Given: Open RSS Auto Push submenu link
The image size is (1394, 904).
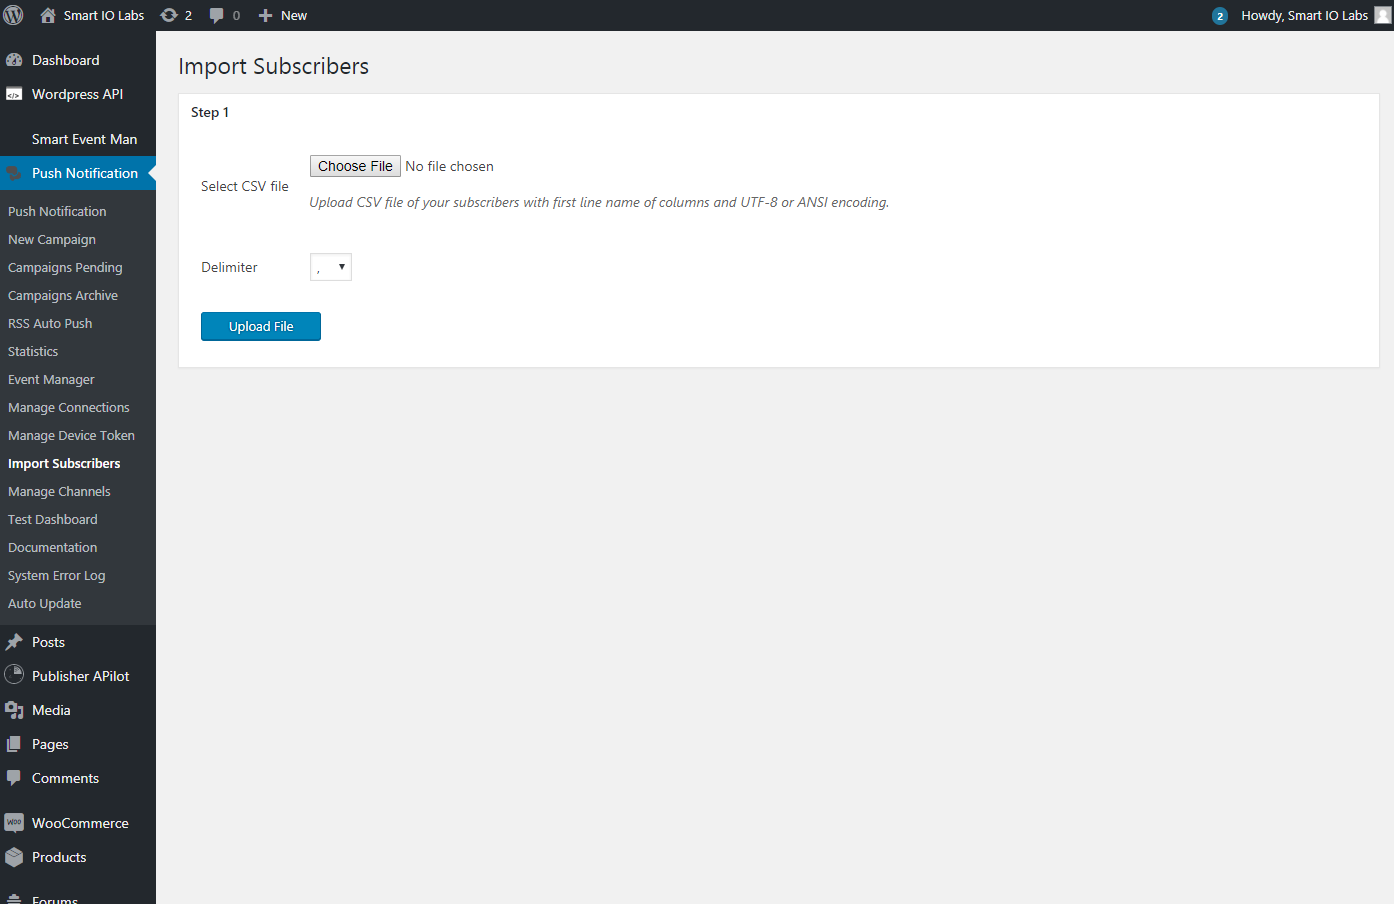Looking at the screenshot, I should click(x=50, y=324).
